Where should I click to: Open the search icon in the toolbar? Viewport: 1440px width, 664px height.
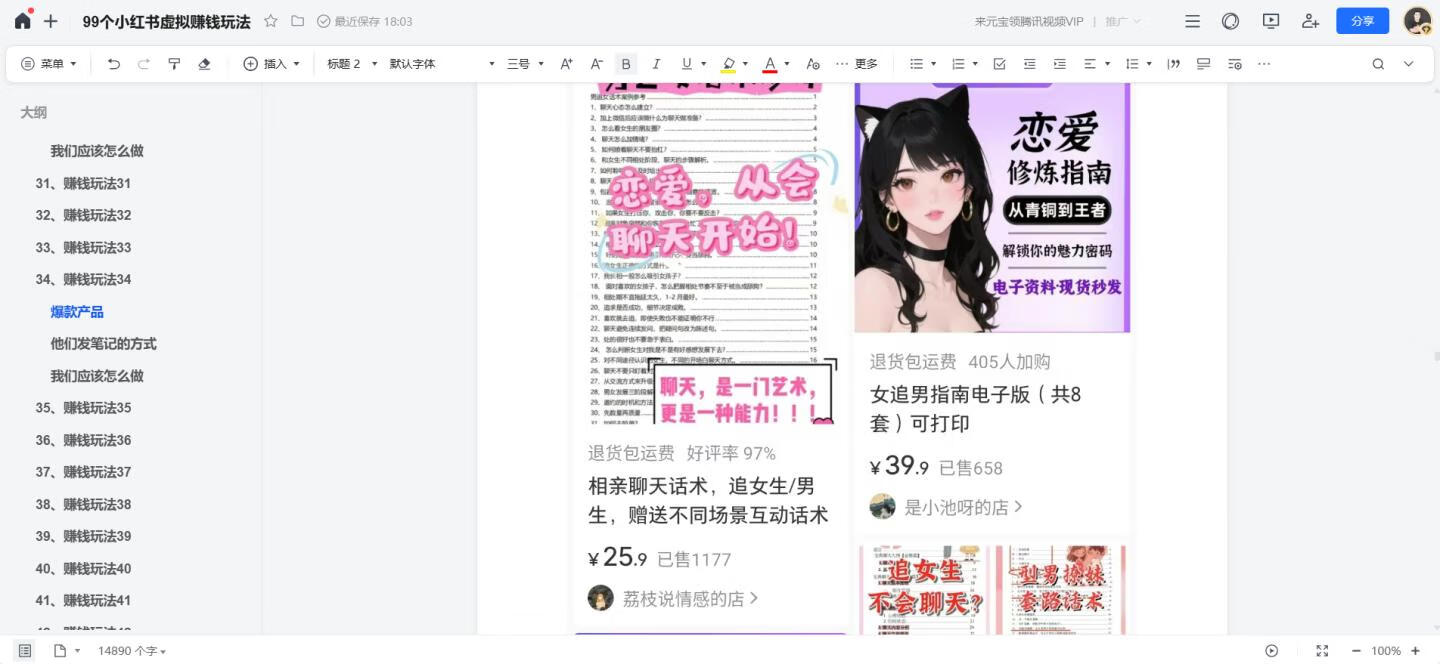click(x=1378, y=63)
